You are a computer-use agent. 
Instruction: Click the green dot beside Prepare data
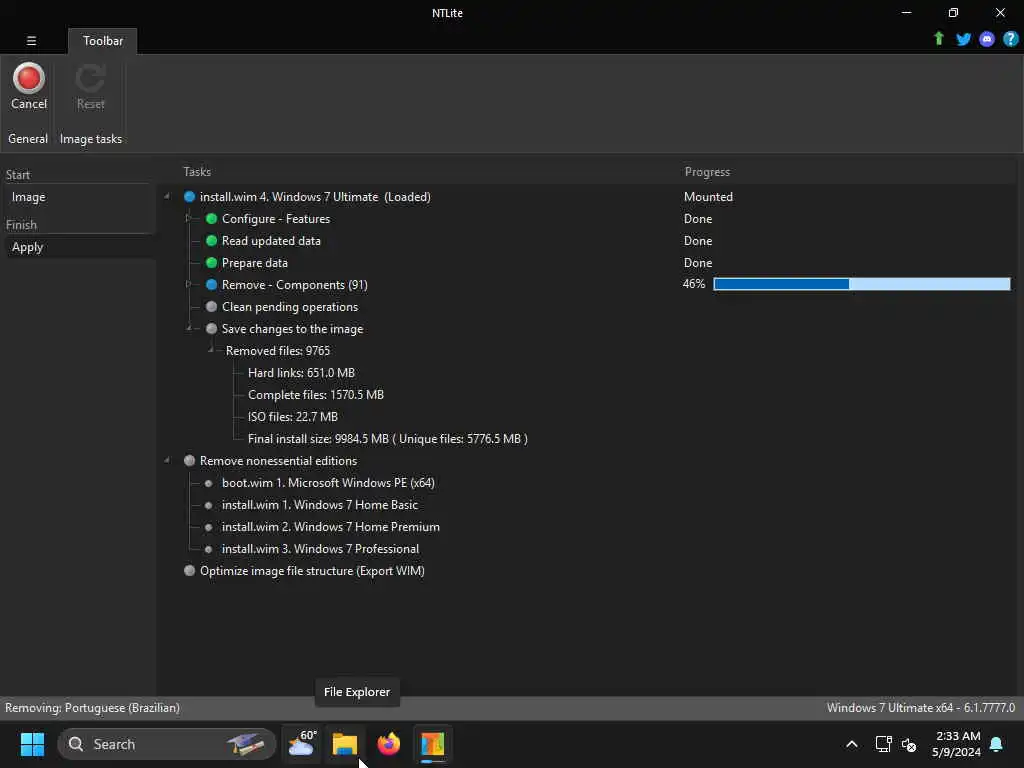pos(211,263)
